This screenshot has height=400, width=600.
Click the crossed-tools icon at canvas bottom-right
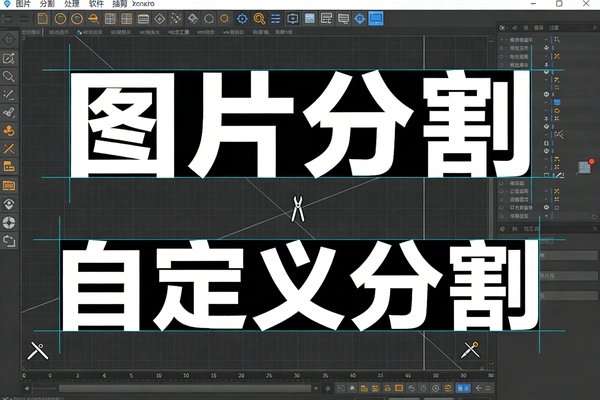(469, 351)
